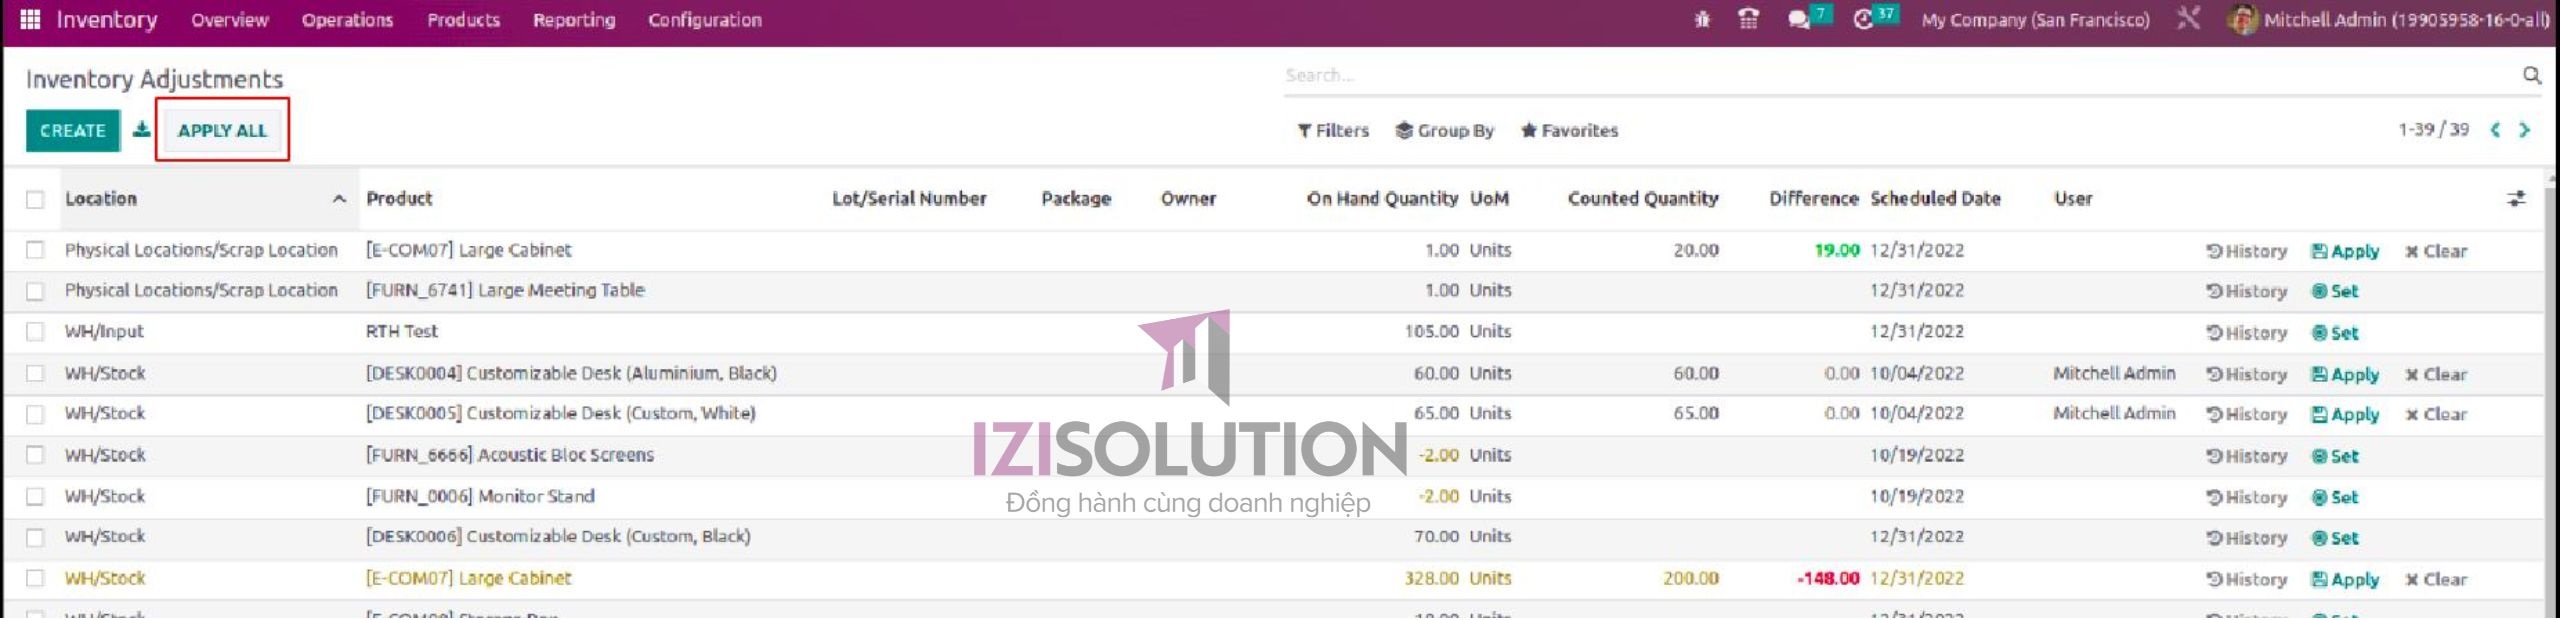Go to previous page arrow
This screenshot has width=2560, height=620.
click(2496, 130)
